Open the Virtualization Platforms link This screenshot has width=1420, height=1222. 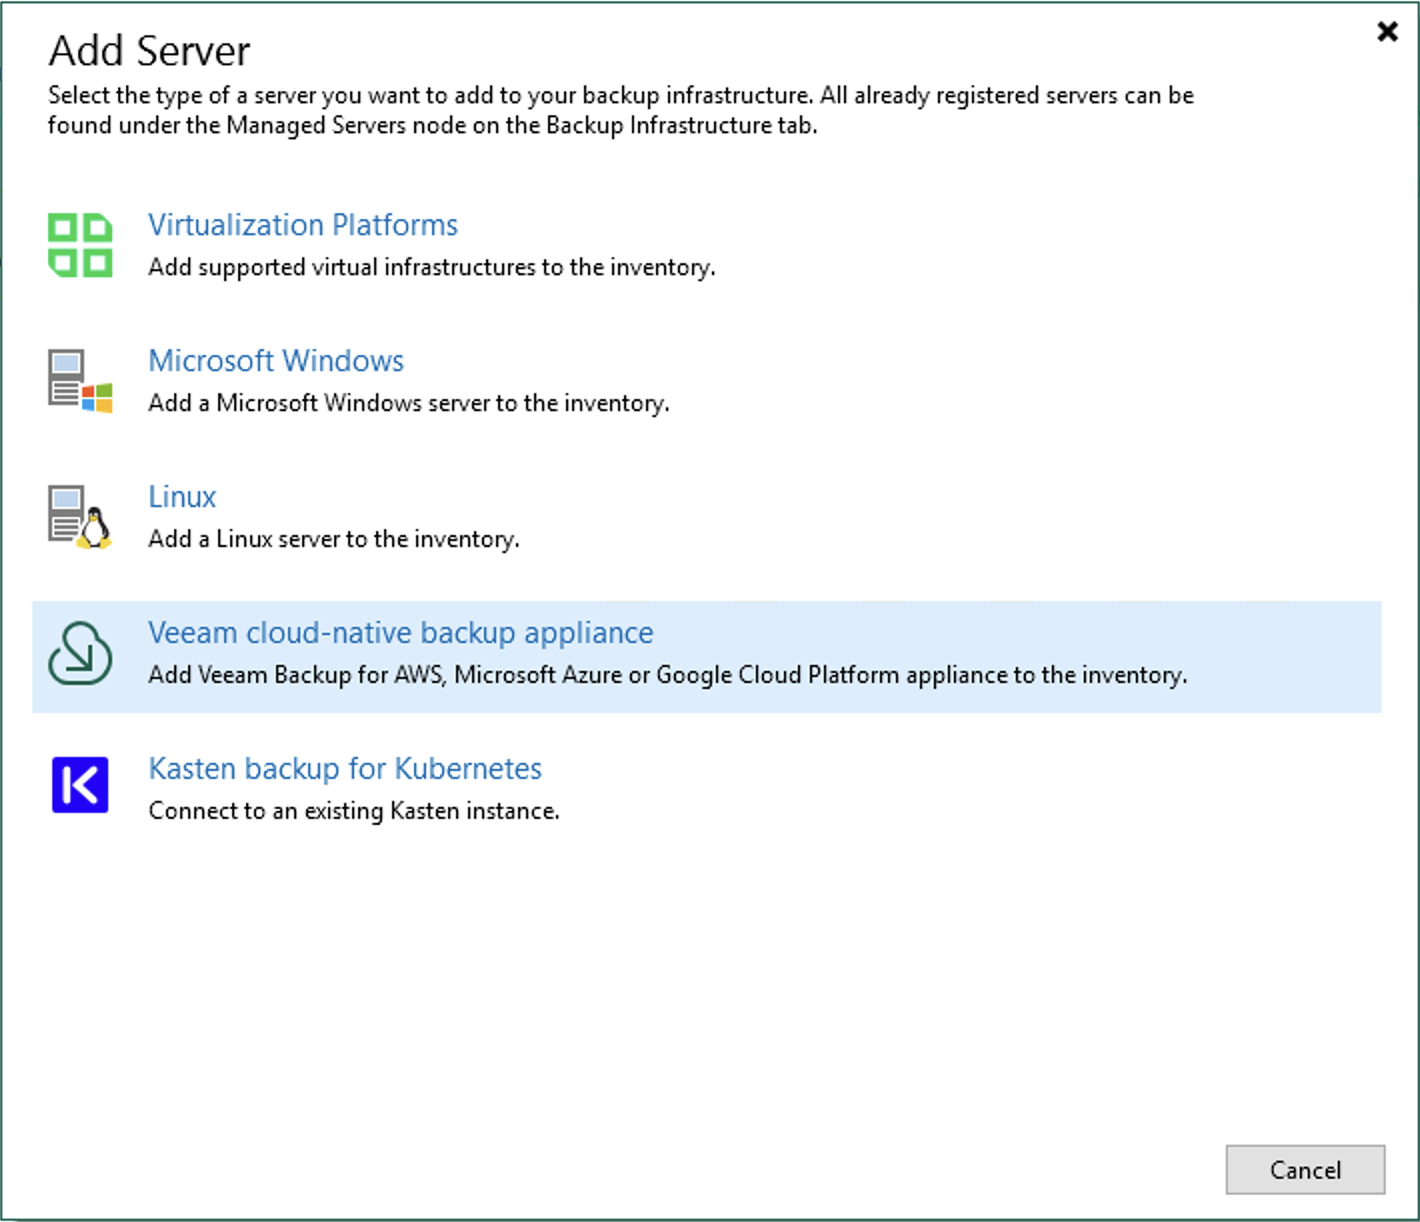tap(303, 225)
